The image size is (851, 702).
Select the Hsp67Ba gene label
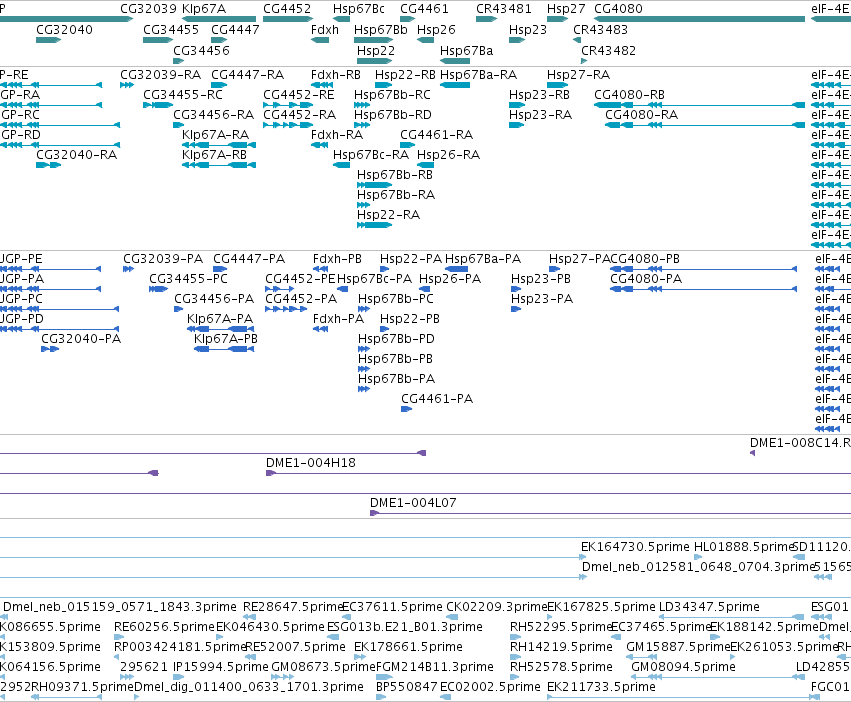466,50
